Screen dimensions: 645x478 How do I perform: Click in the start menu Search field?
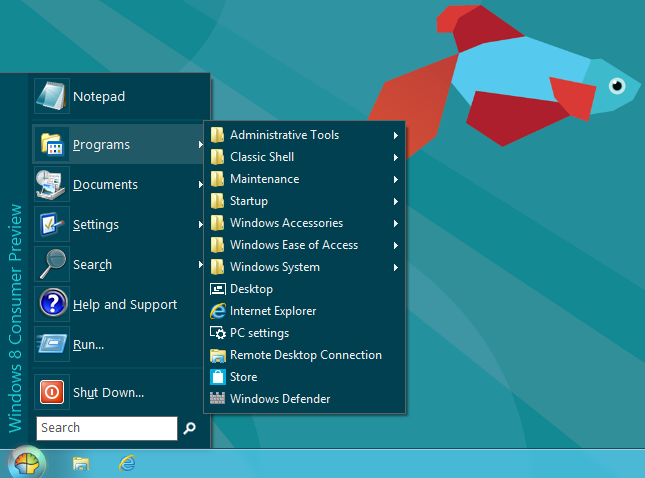tap(107, 428)
